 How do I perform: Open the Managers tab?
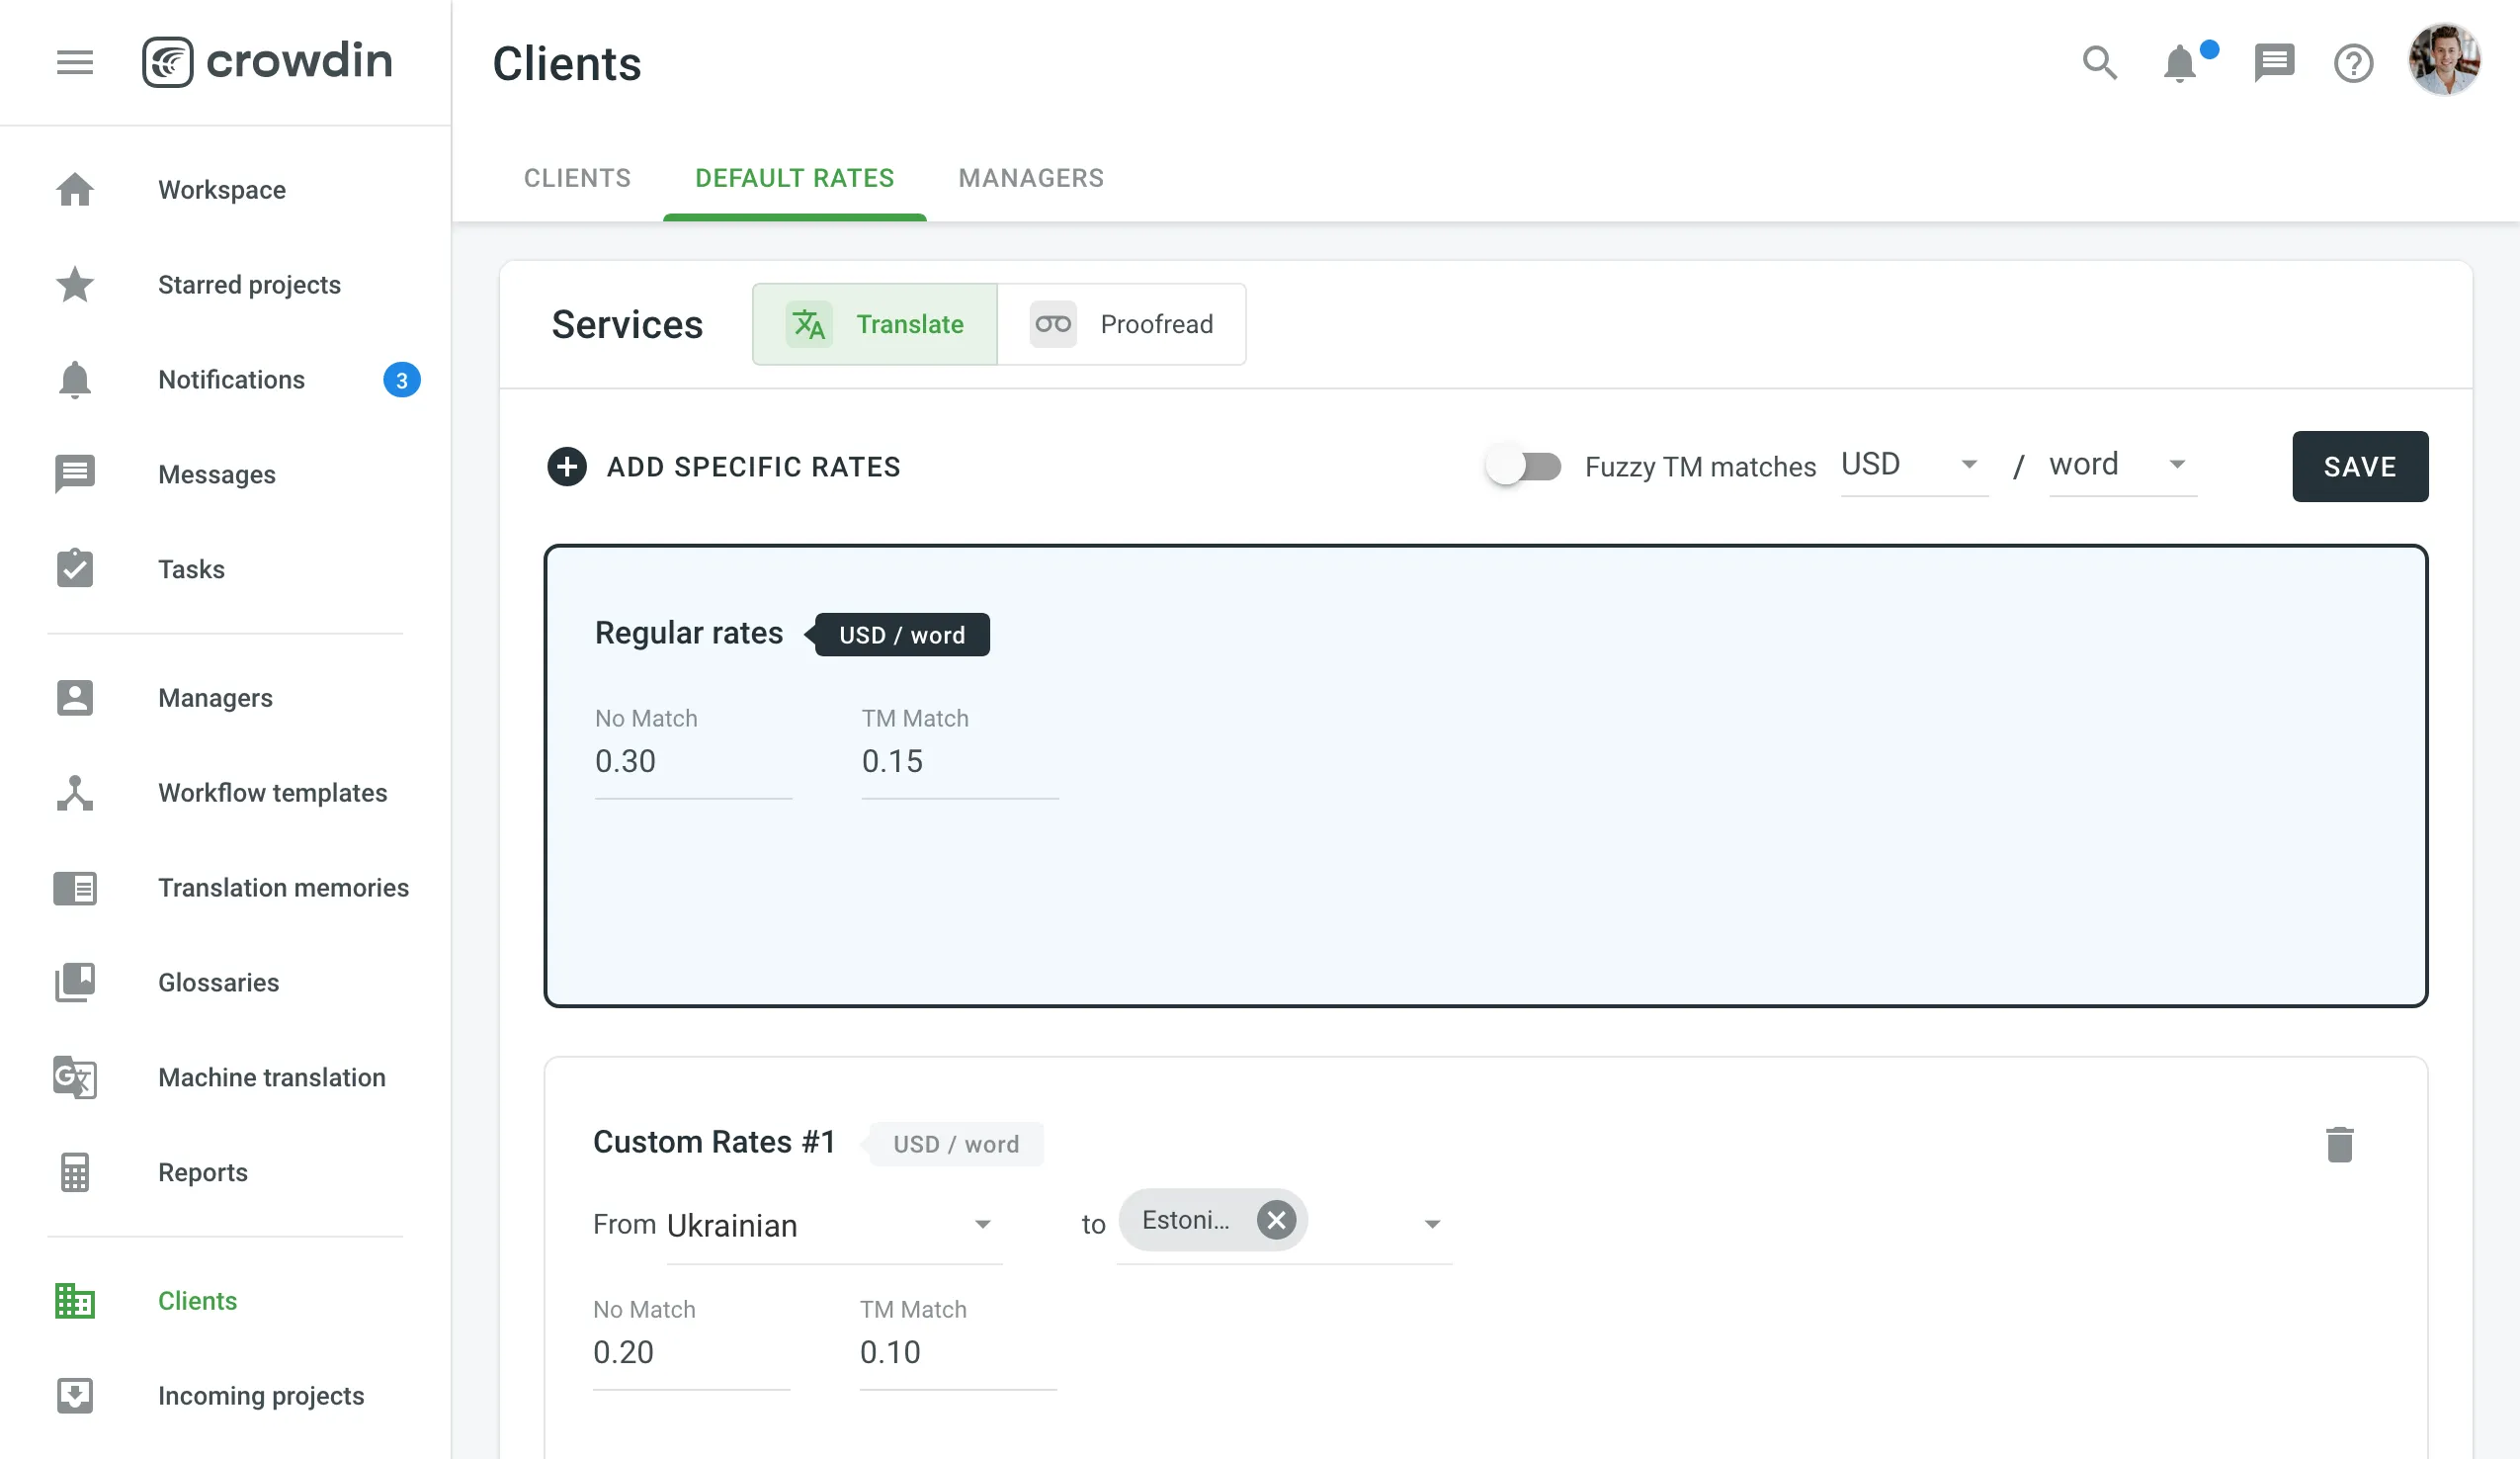1031,178
